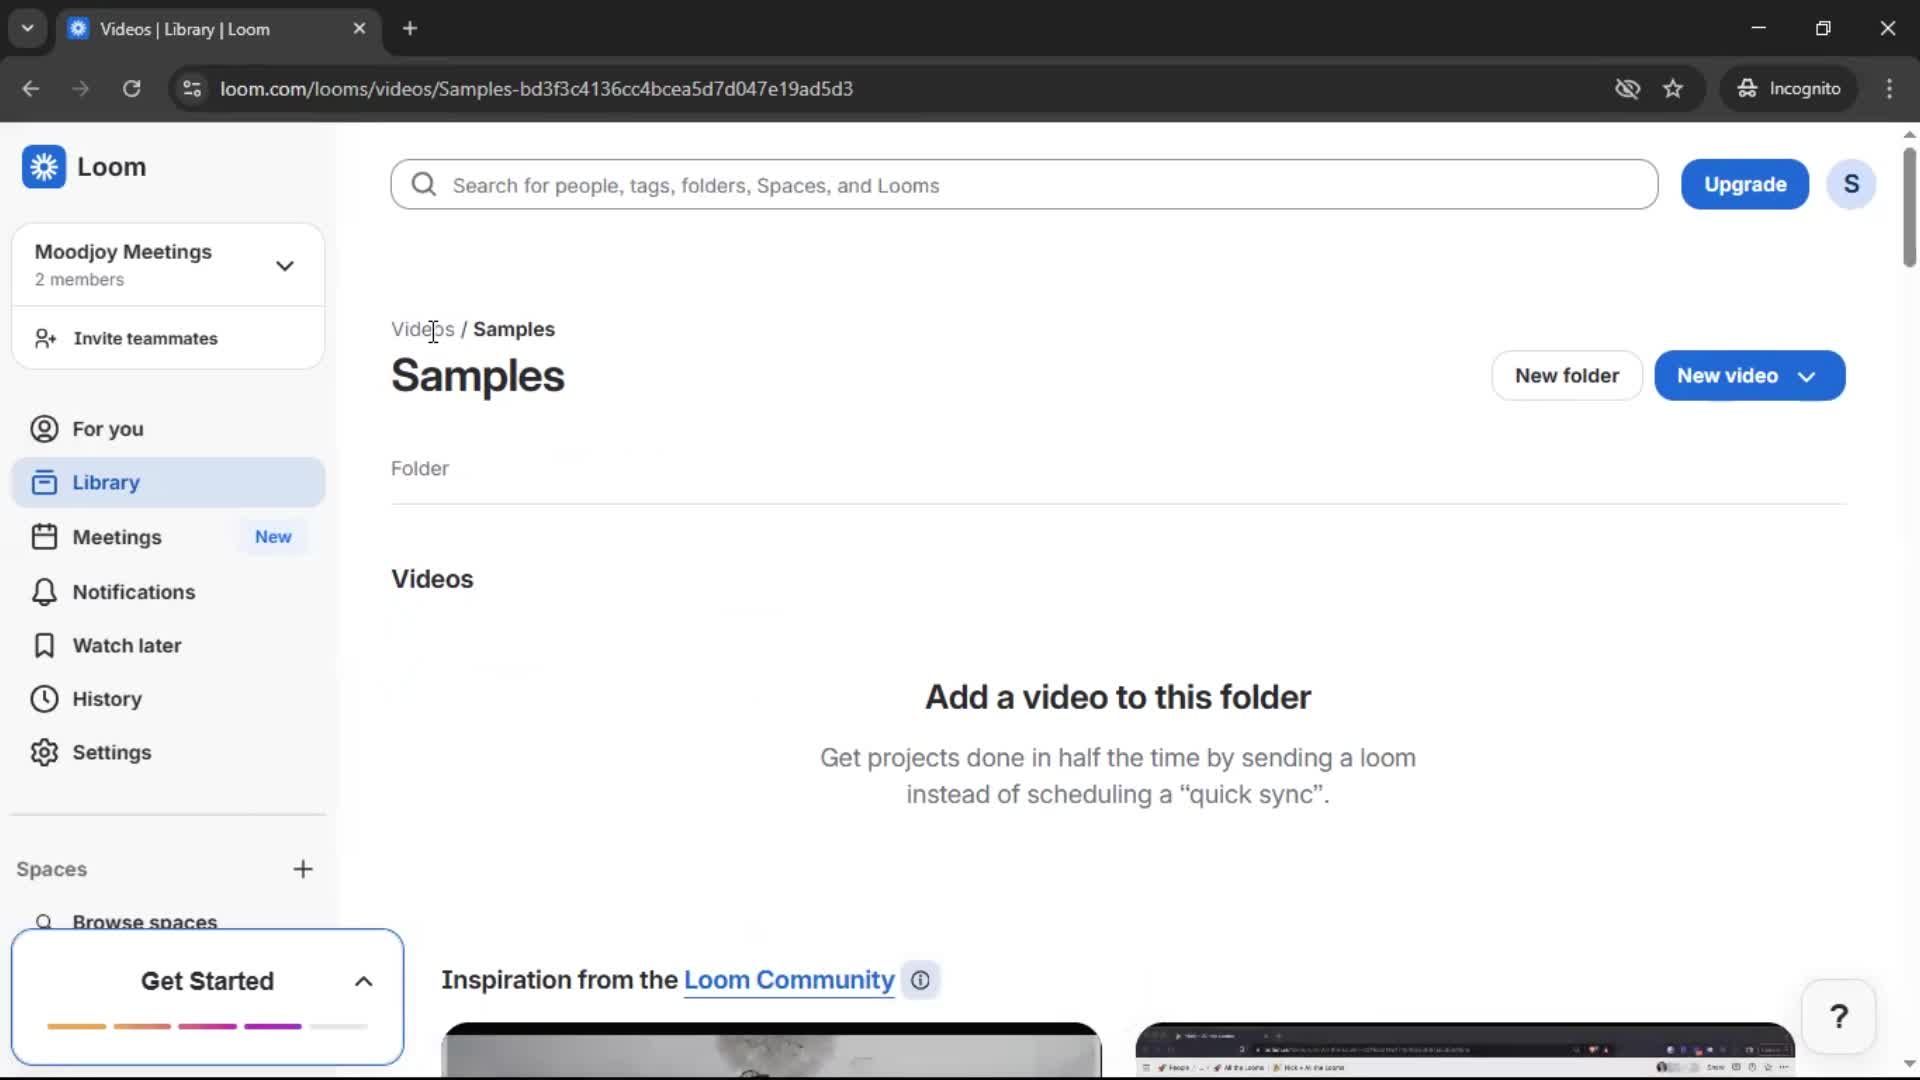The height and width of the screenshot is (1080, 1920).
Task: Open Loom Settings
Action: [113, 753]
